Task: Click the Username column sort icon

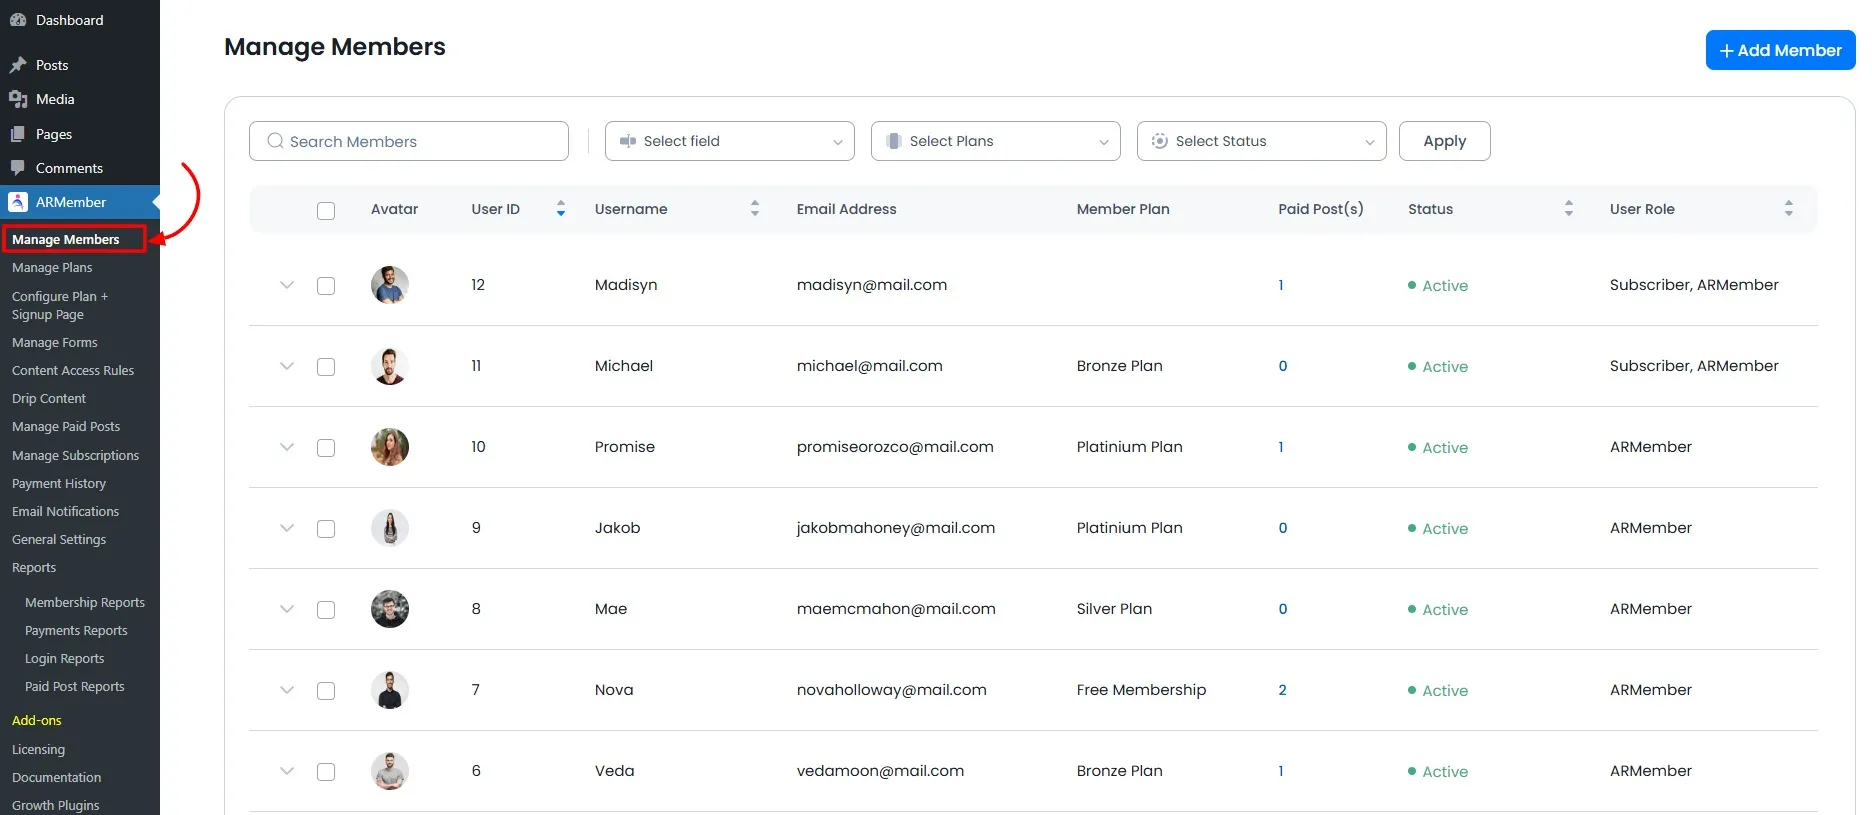Action: (x=755, y=209)
